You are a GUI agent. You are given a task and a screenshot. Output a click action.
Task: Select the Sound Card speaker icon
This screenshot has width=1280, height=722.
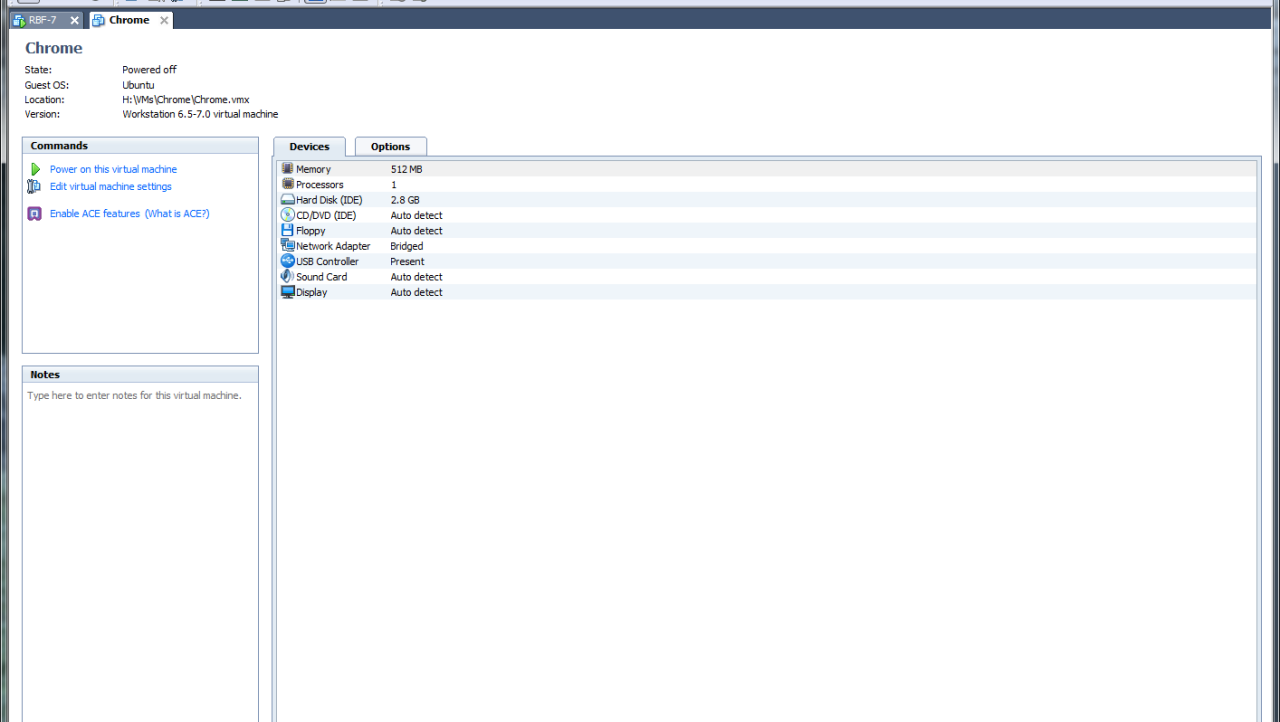point(288,277)
